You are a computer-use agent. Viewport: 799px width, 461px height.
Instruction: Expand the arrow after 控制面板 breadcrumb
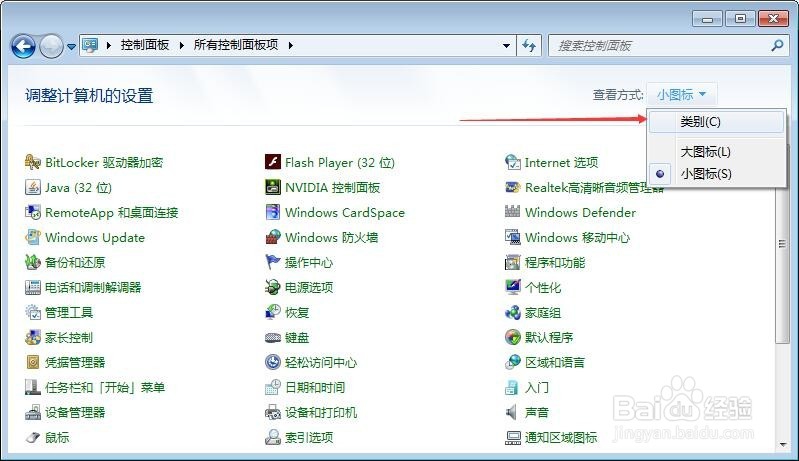[x=181, y=45]
